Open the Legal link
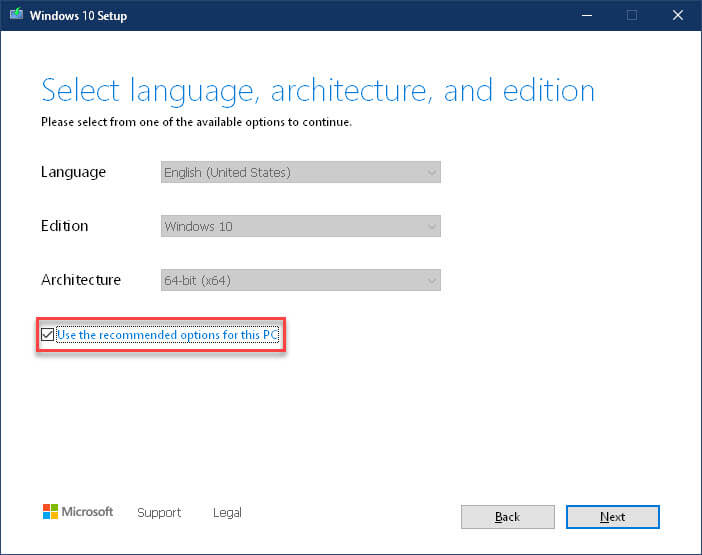The image size is (702, 555). [x=227, y=513]
